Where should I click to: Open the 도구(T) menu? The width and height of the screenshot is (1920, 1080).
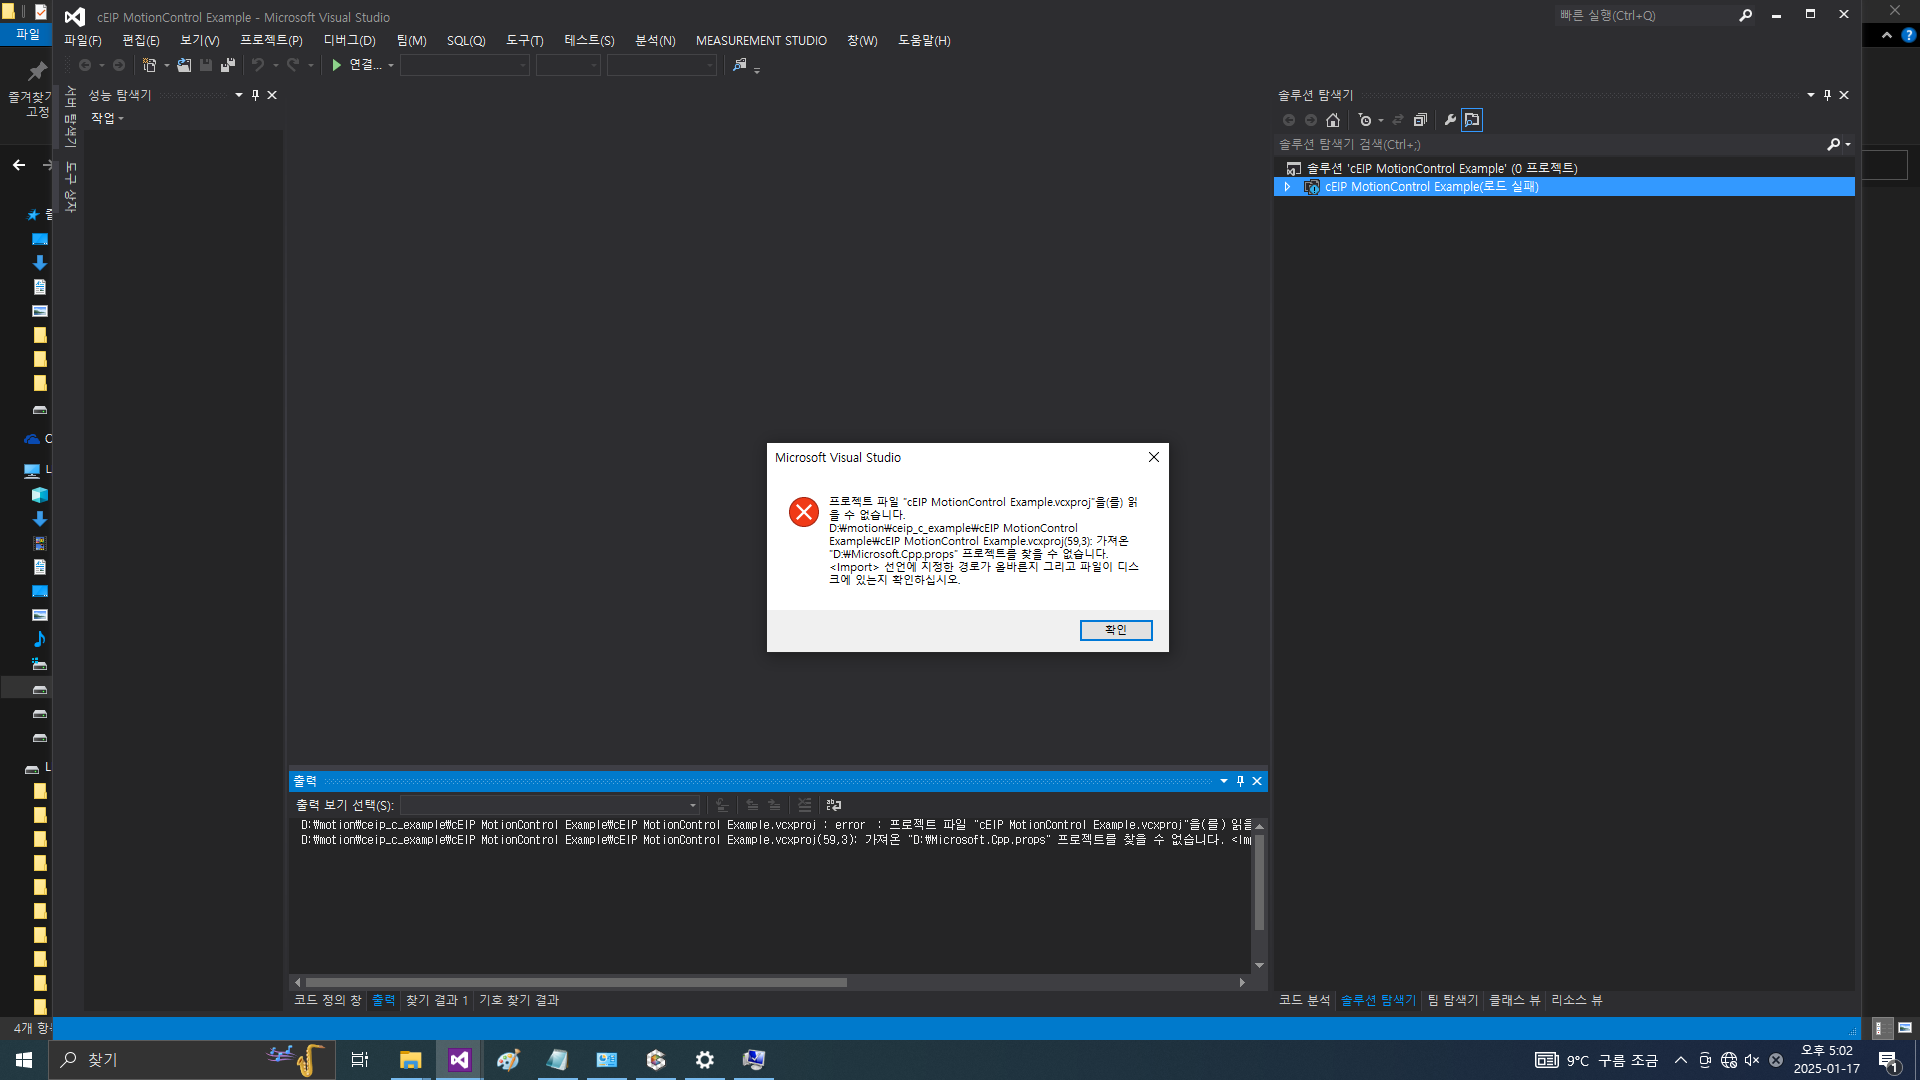[x=524, y=41]
